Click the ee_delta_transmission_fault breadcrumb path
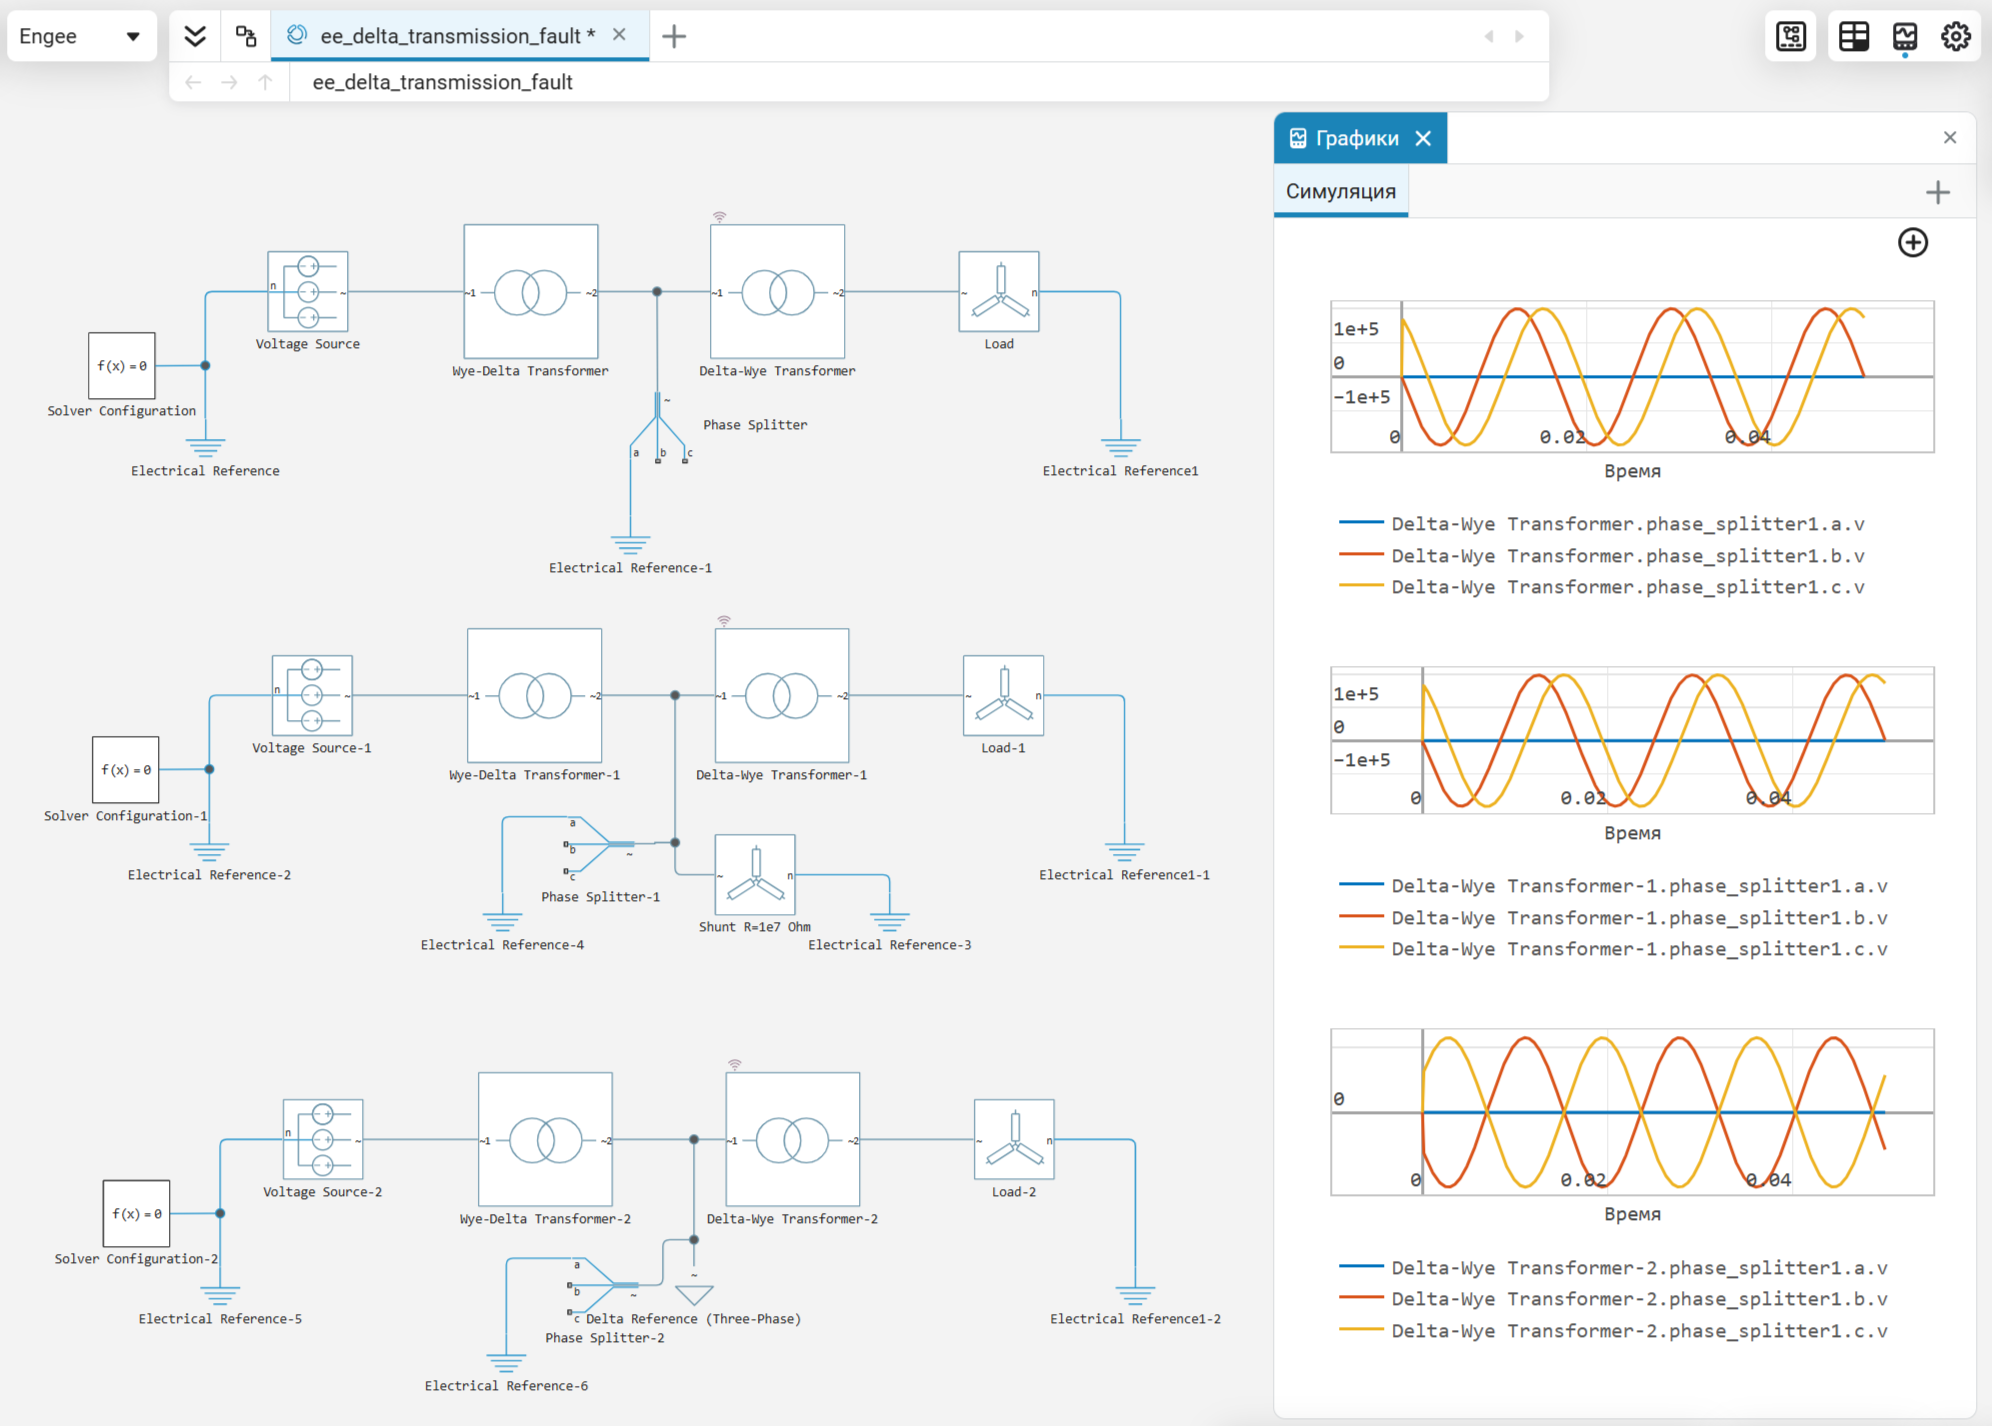This screenshot has width=1992, height=1426. pyautogui.click(x=442, y=82)
